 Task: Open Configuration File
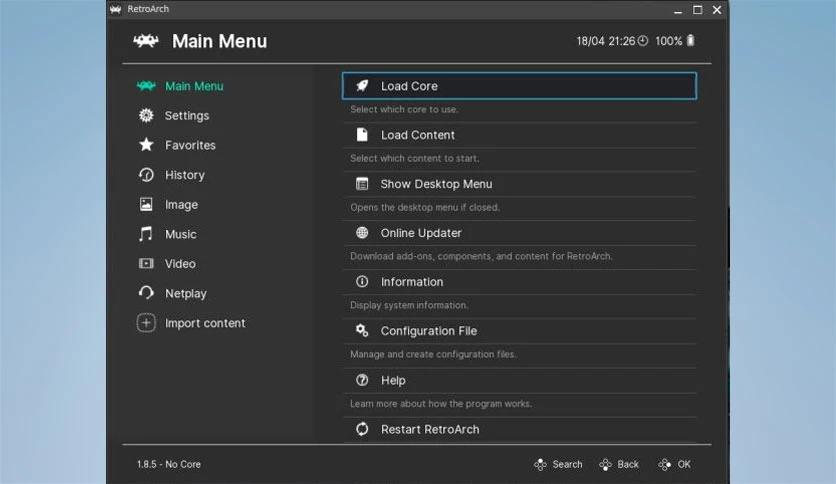click(x=519, y=331)
